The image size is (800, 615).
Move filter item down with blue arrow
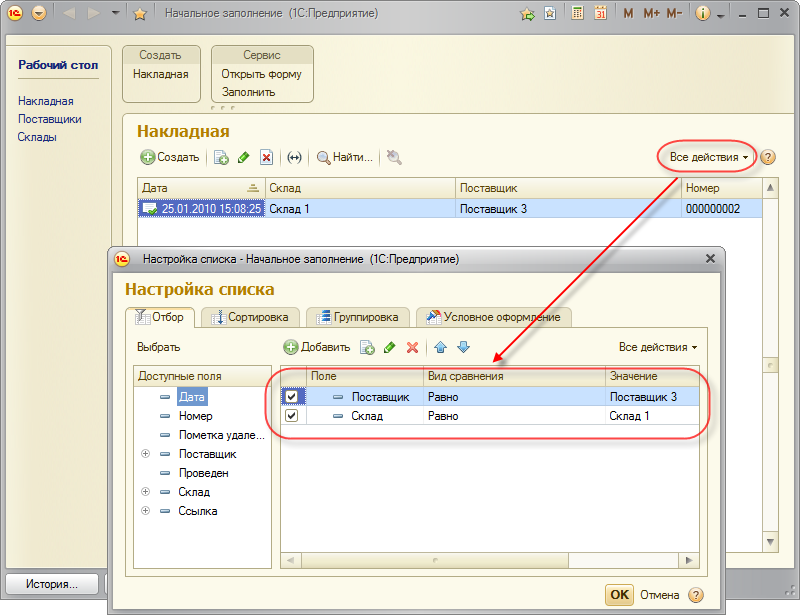(x=463, y=347)
